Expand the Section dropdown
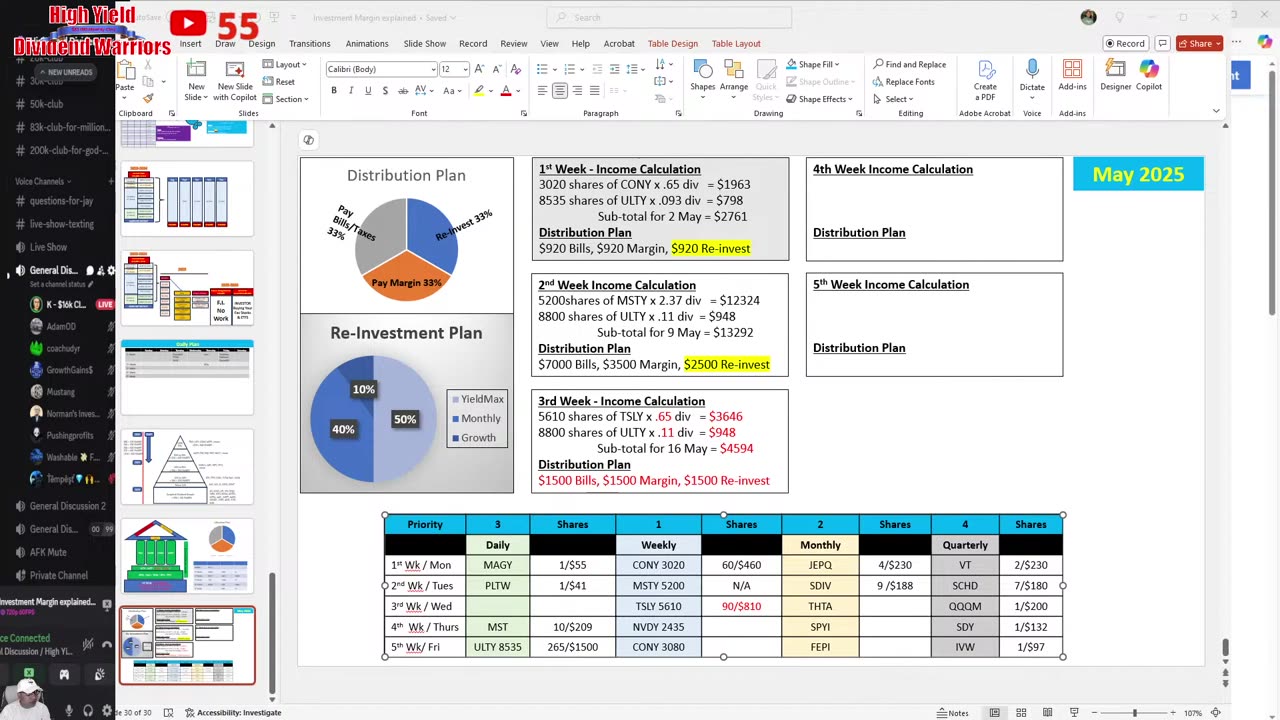 [286, 99]
